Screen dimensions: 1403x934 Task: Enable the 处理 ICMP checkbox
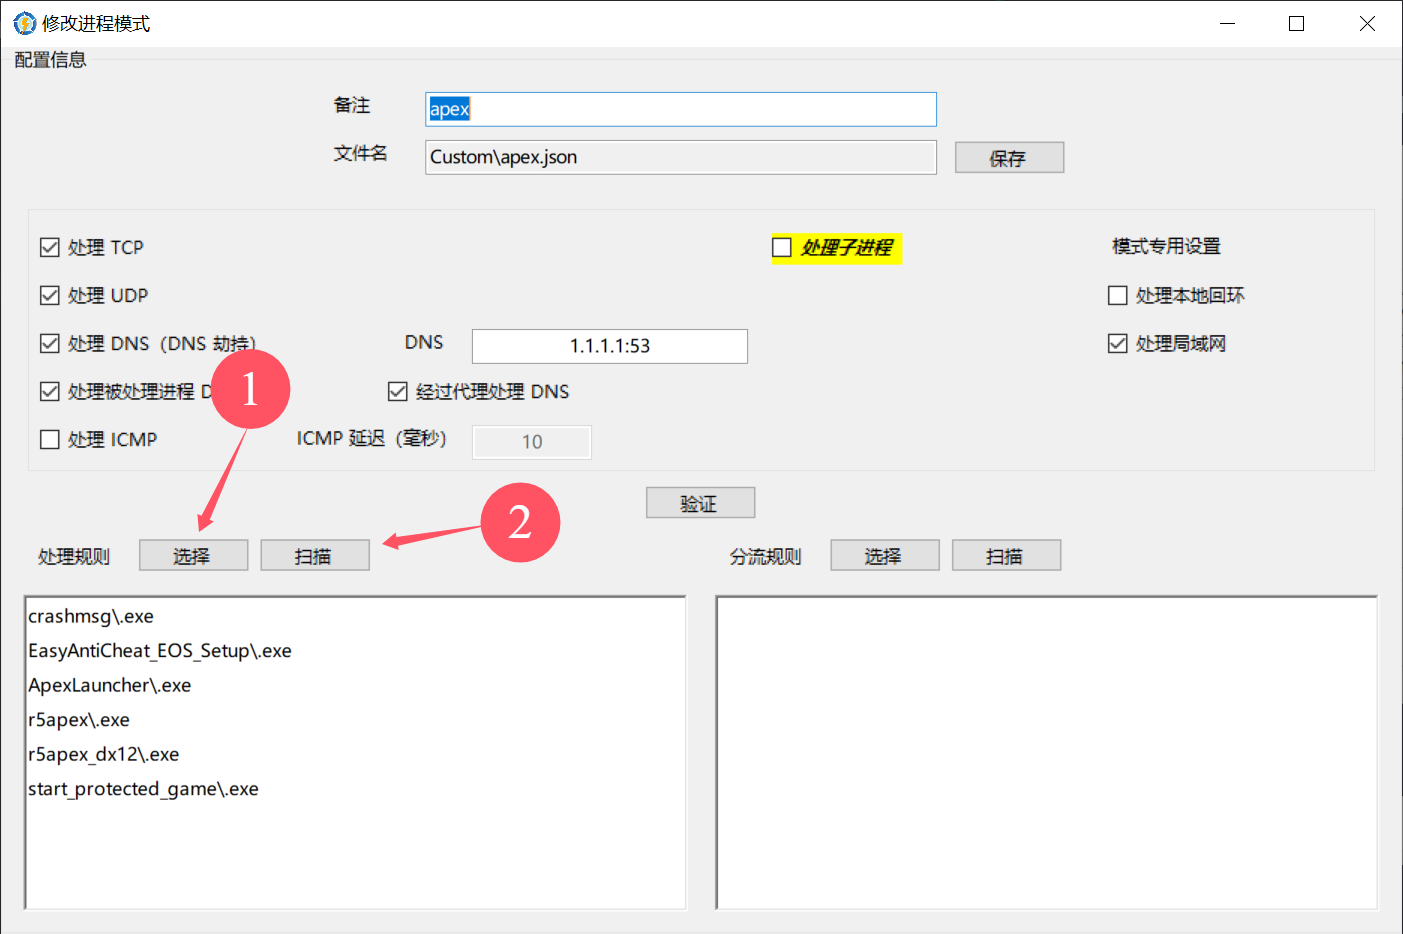tap(50, 439)
